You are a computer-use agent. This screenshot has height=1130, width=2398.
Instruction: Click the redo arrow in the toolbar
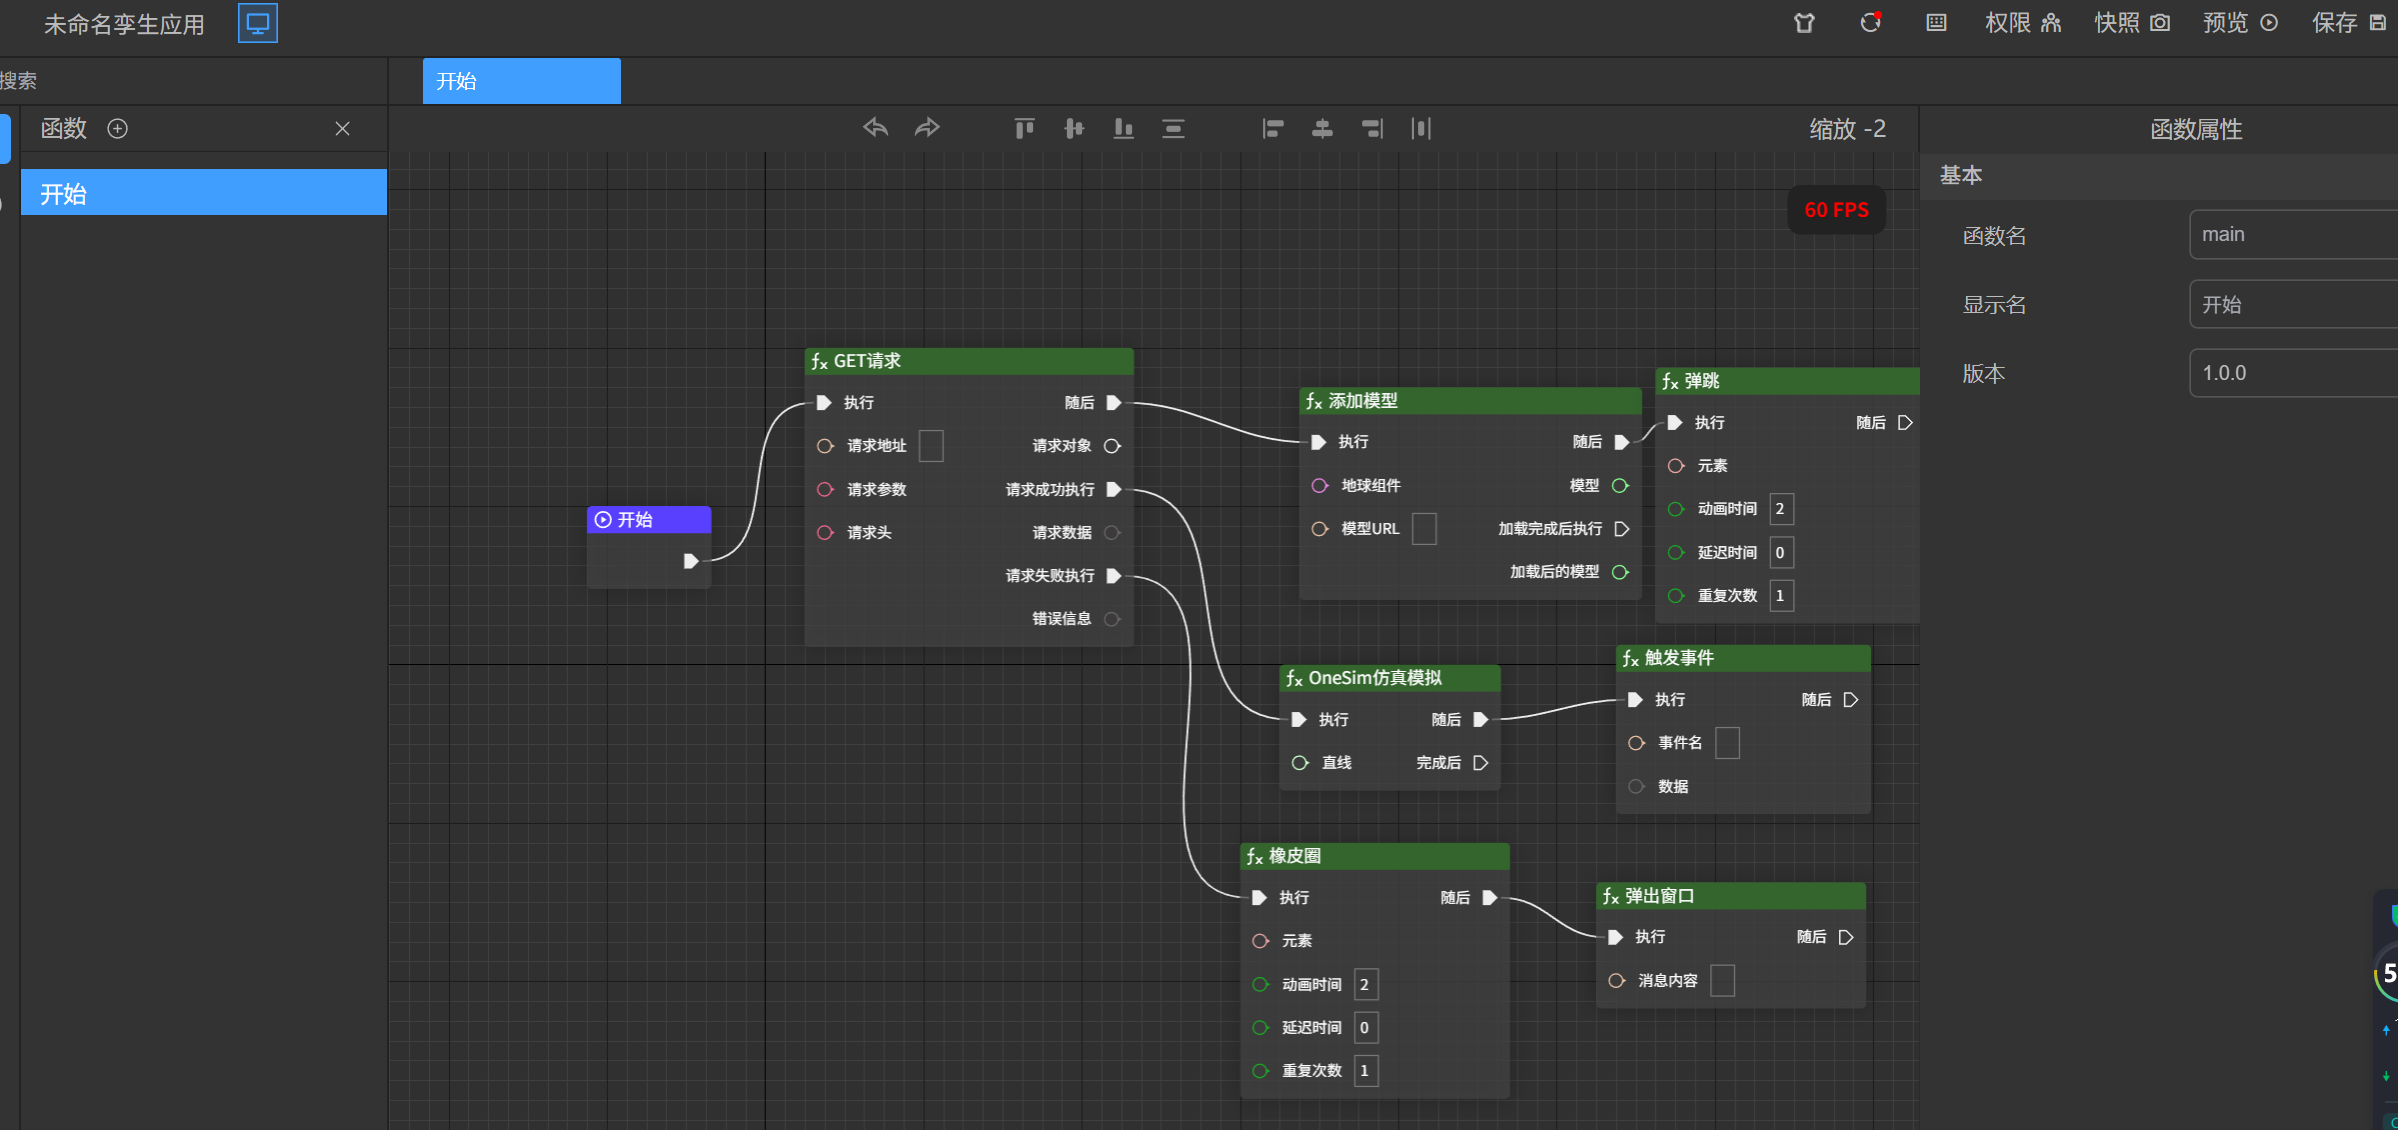click(x=927, y=128)
